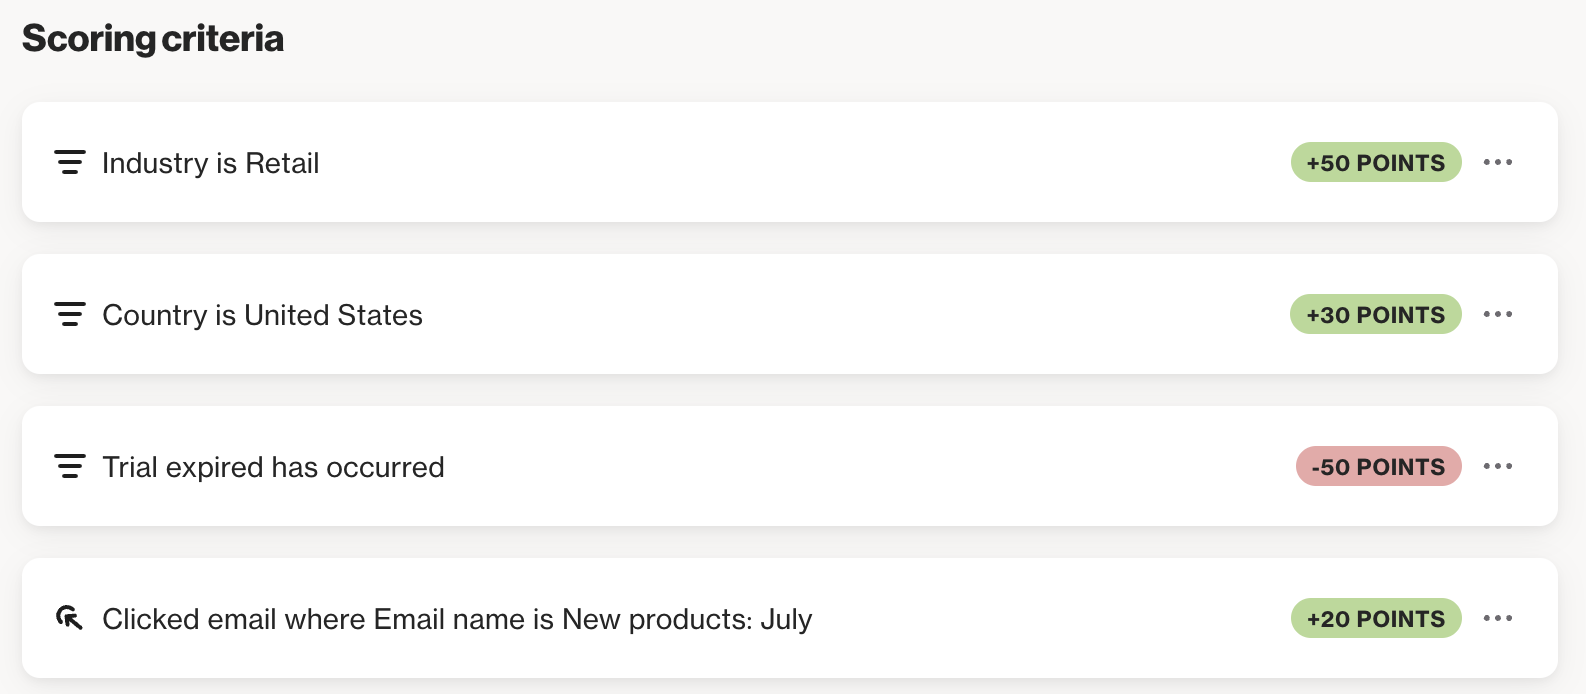Open three-dot menu for Industry is Retail
Viewport: 1586px width, 694px height.
(x=1497, y=162)
